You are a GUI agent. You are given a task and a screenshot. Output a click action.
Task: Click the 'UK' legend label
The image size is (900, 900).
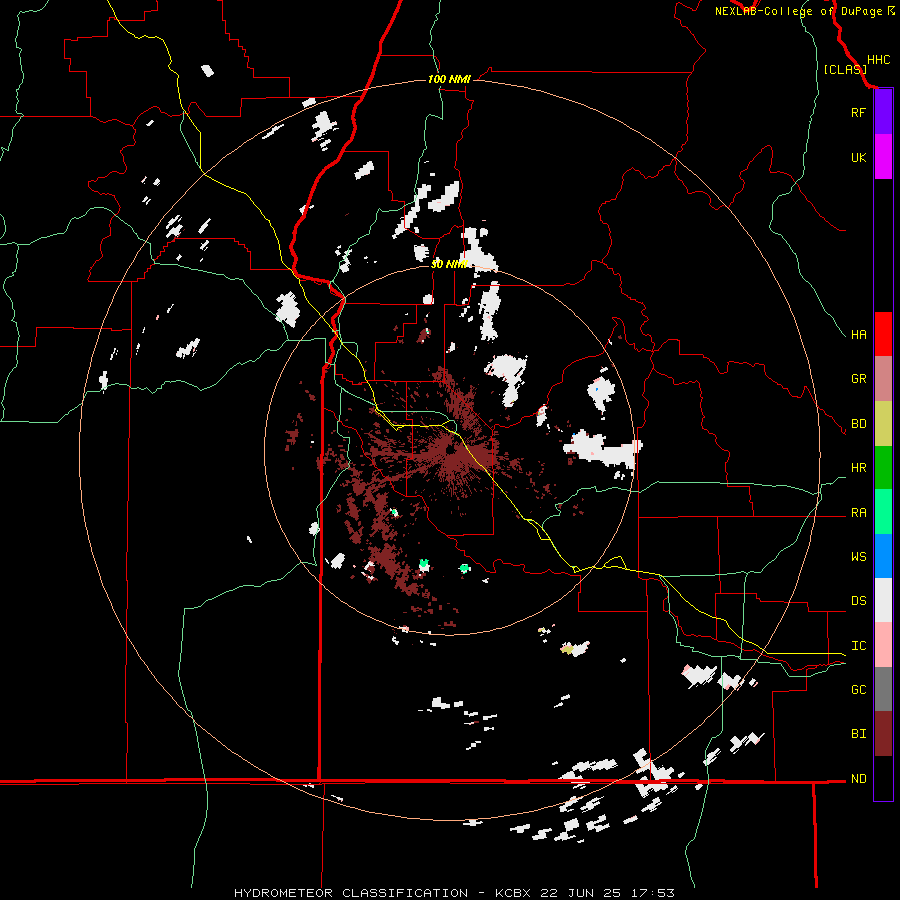click(x=858, y=157)
